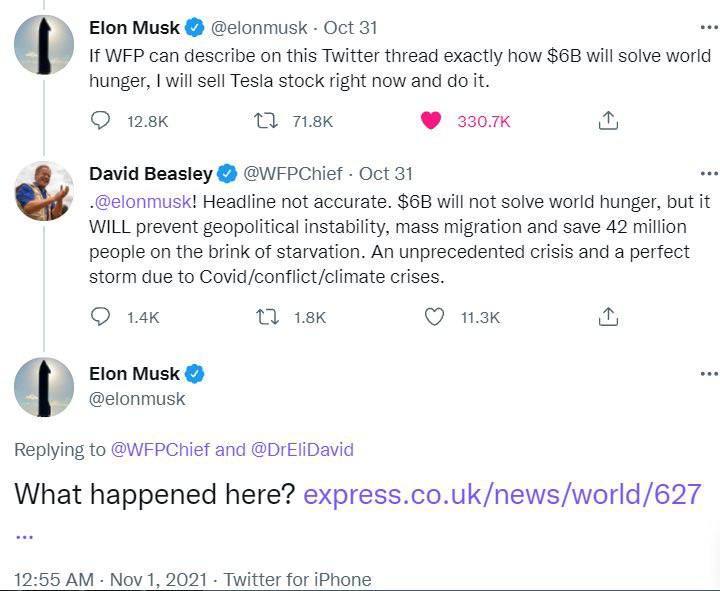
Task: Open the David Beasley display name
Action: point(150,174)
